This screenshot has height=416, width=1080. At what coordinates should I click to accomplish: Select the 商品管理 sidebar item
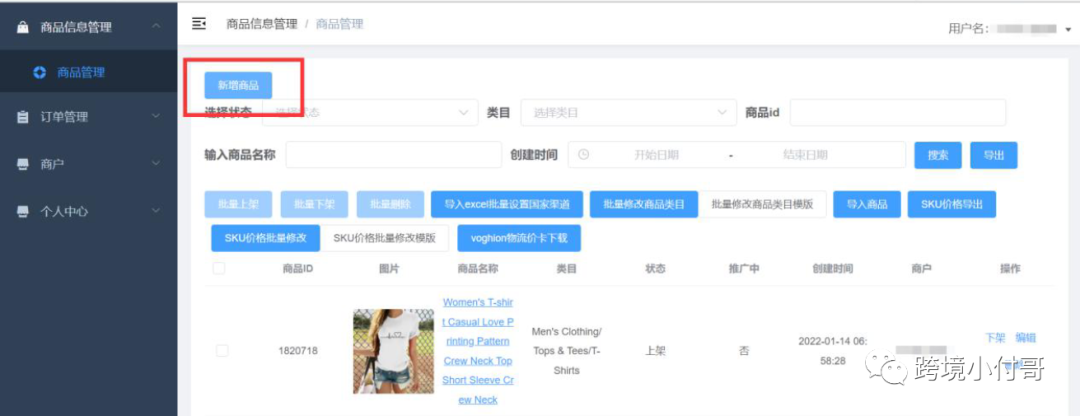pyautogui.click(x=88, y=72)
